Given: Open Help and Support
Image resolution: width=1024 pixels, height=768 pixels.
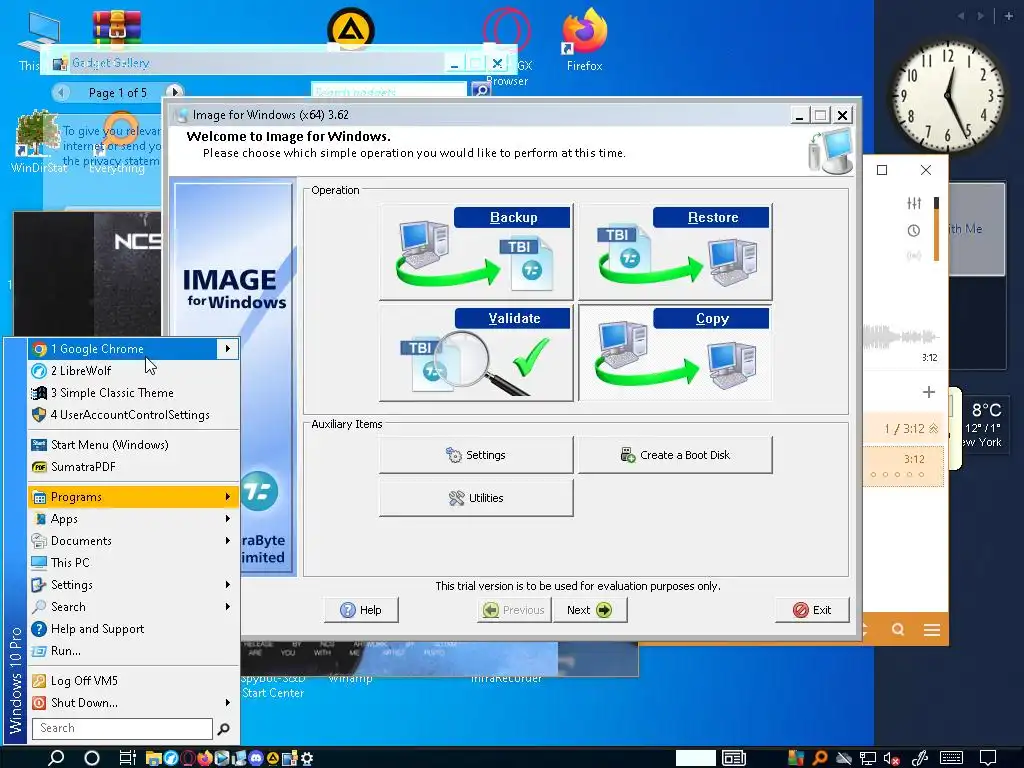Looking at the screenshot, I should point(133,629).
